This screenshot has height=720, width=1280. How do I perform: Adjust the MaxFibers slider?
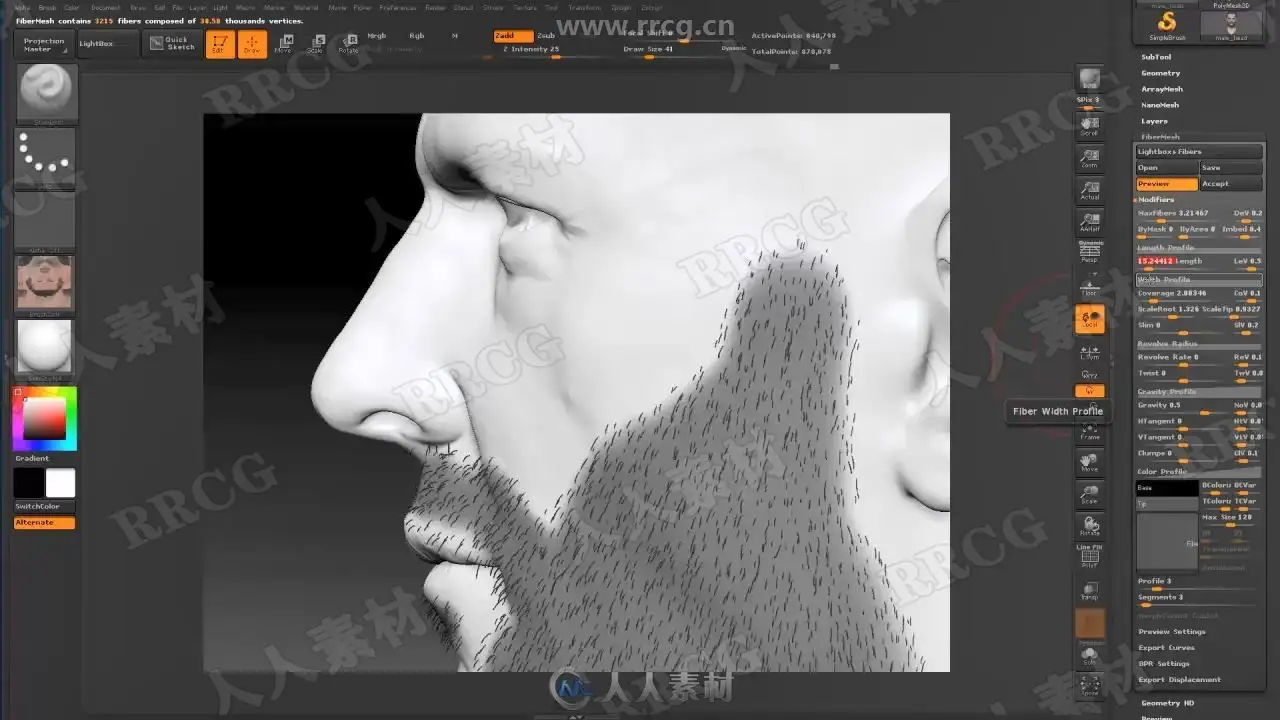(x=1183, y=214)
